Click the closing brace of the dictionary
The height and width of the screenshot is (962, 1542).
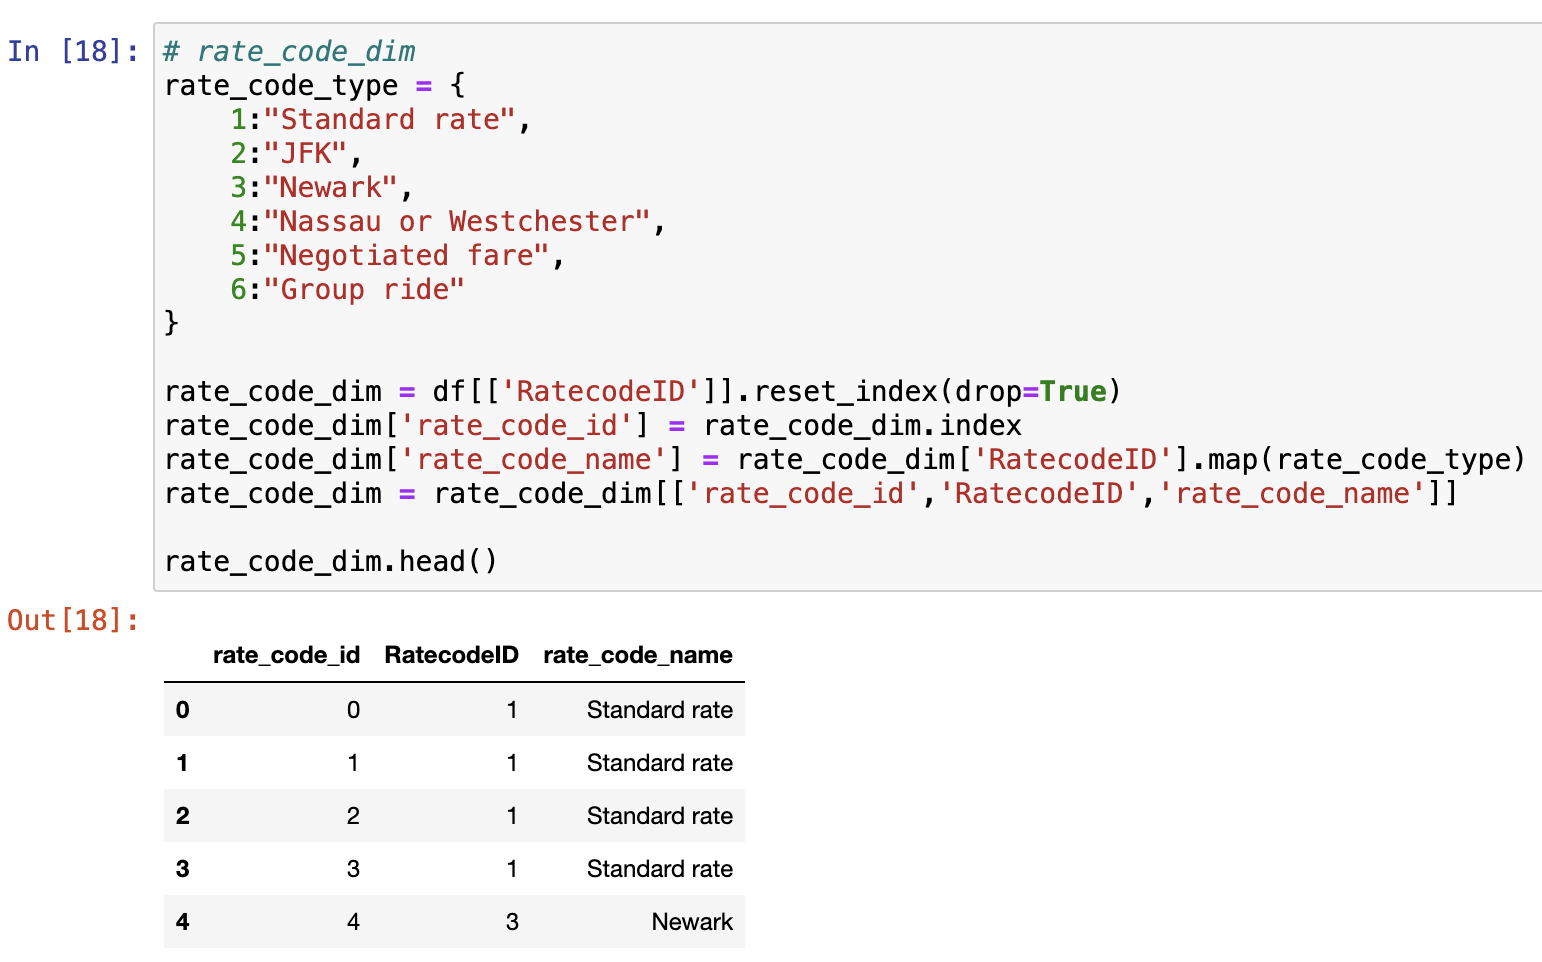pyautogui.click(x=171, y=322)
